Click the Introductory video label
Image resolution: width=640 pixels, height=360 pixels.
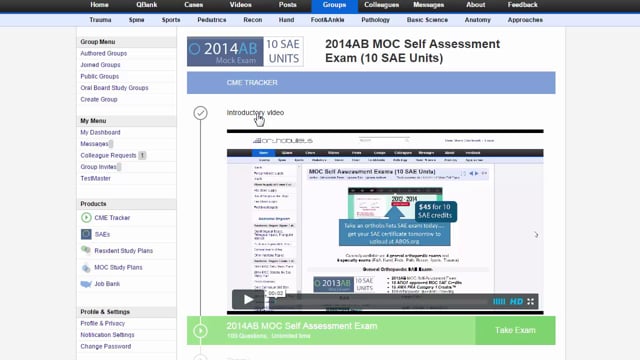click(255, 113)
